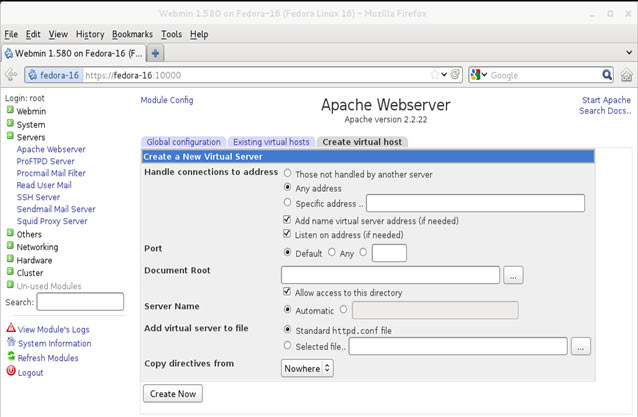Click the Google search magnifier icon
Viewport: 638px width, 417px height.
(x=607, y=75)
